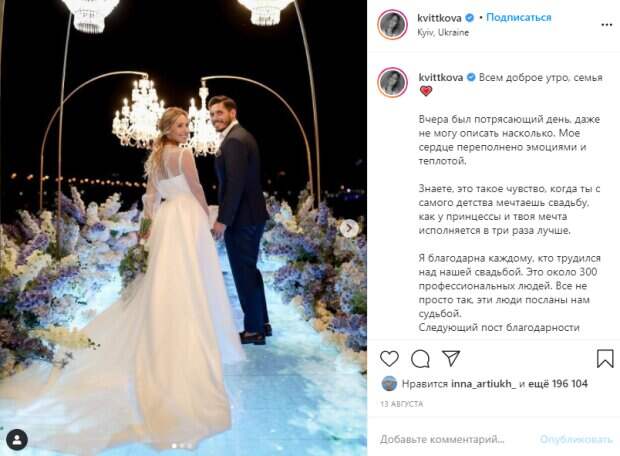620x456 pixels.
Task: Open kvittkova username in caption
Action: tap(441, 77)
